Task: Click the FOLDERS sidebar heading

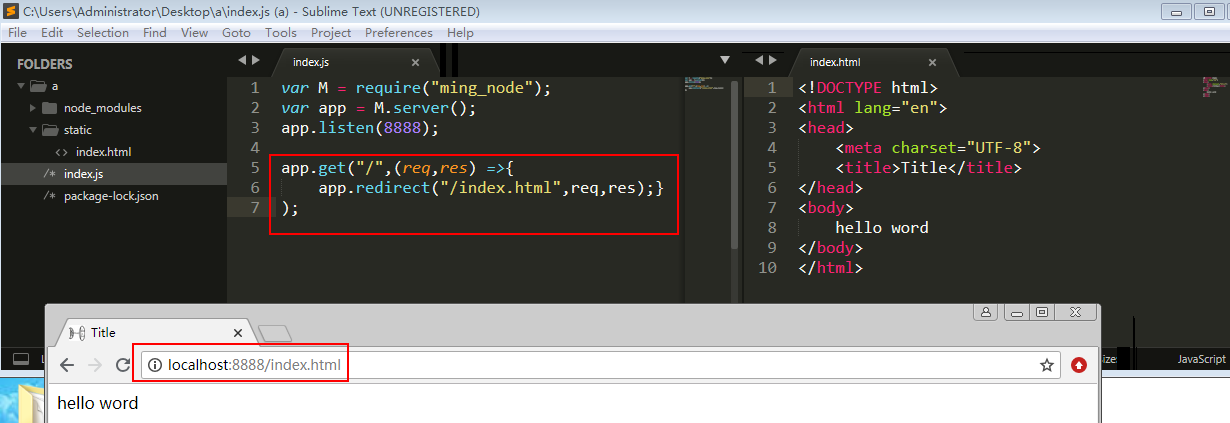Action: tap(45, 64)
